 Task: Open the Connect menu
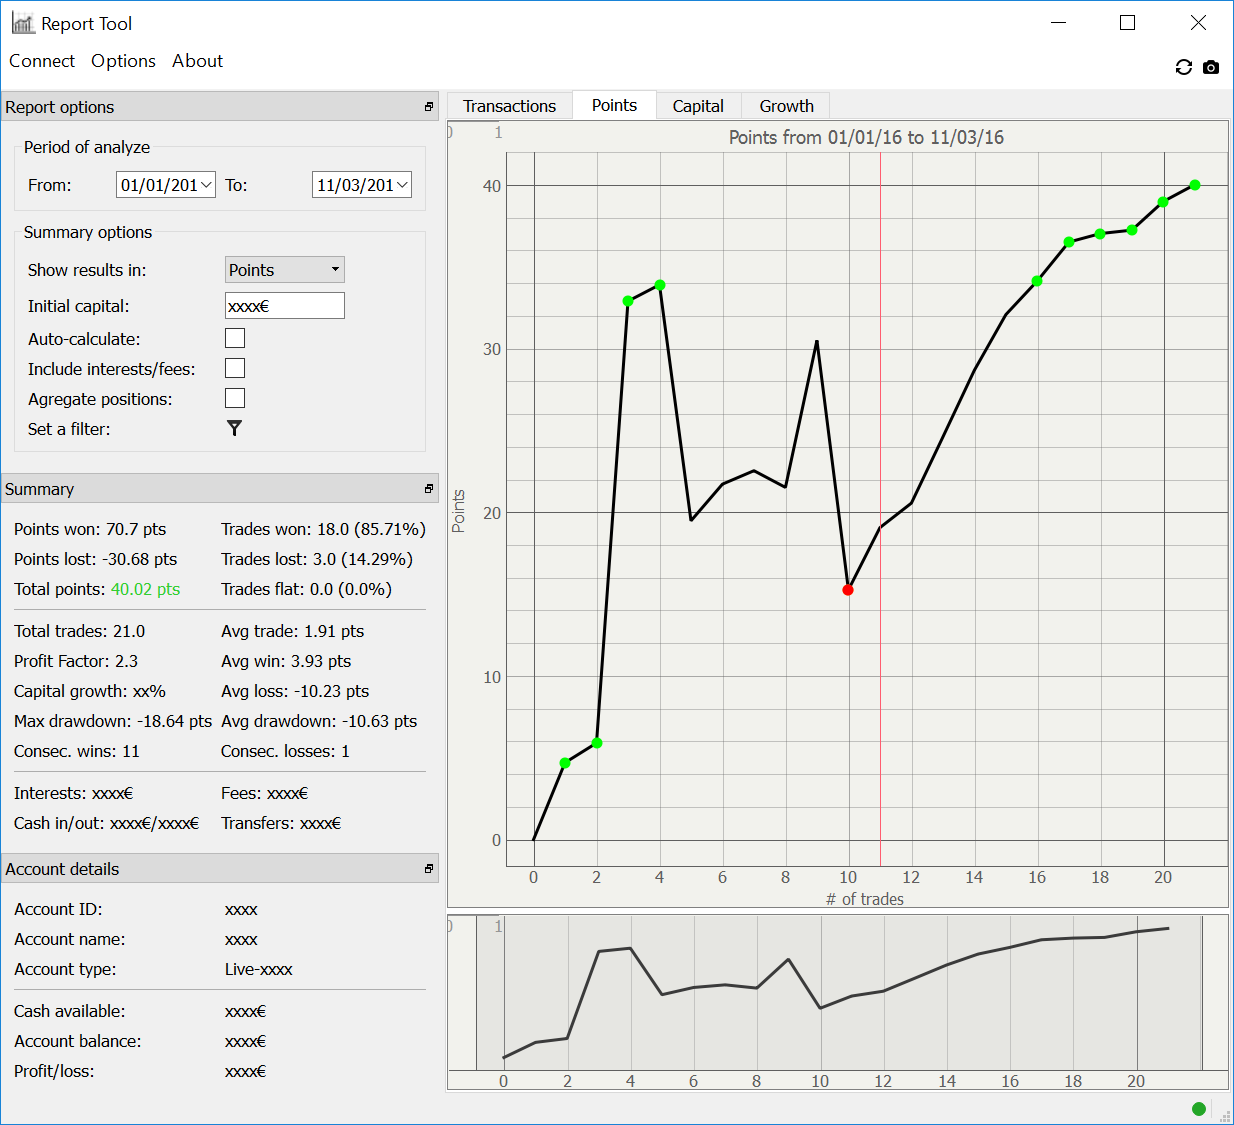(x=42, y=61)
